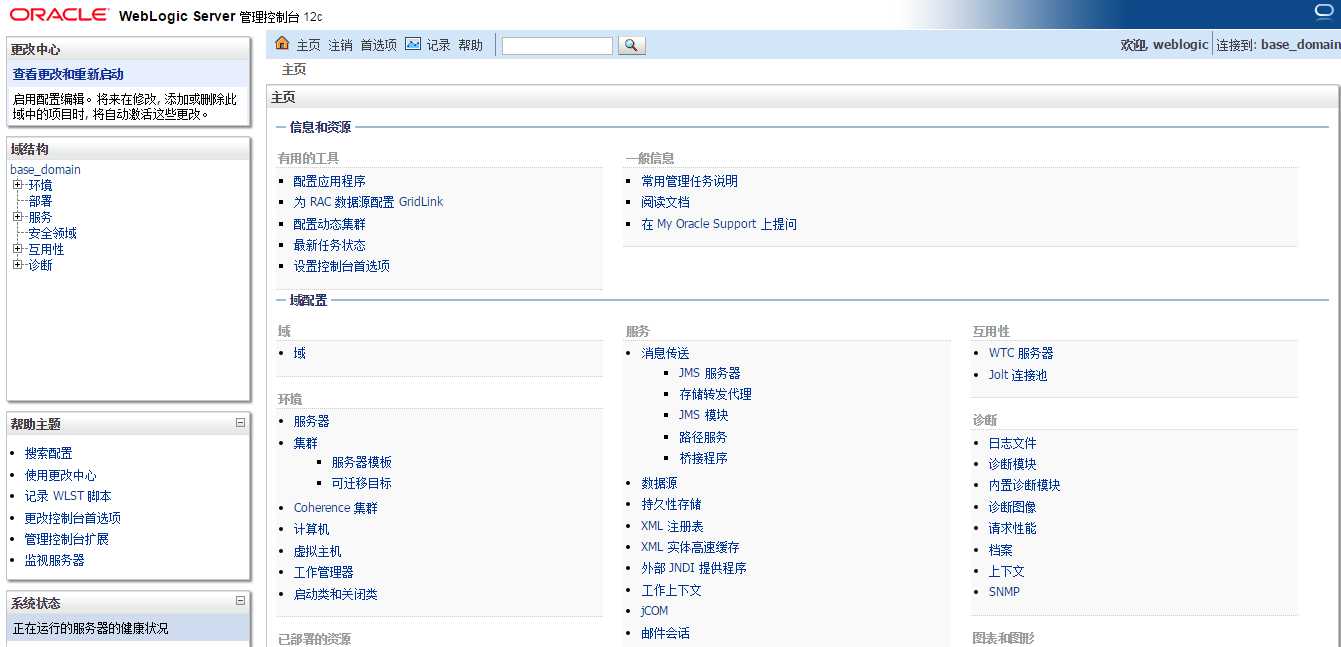
Task: Open Jolt 连接池 link
Action: [1018, 375]
